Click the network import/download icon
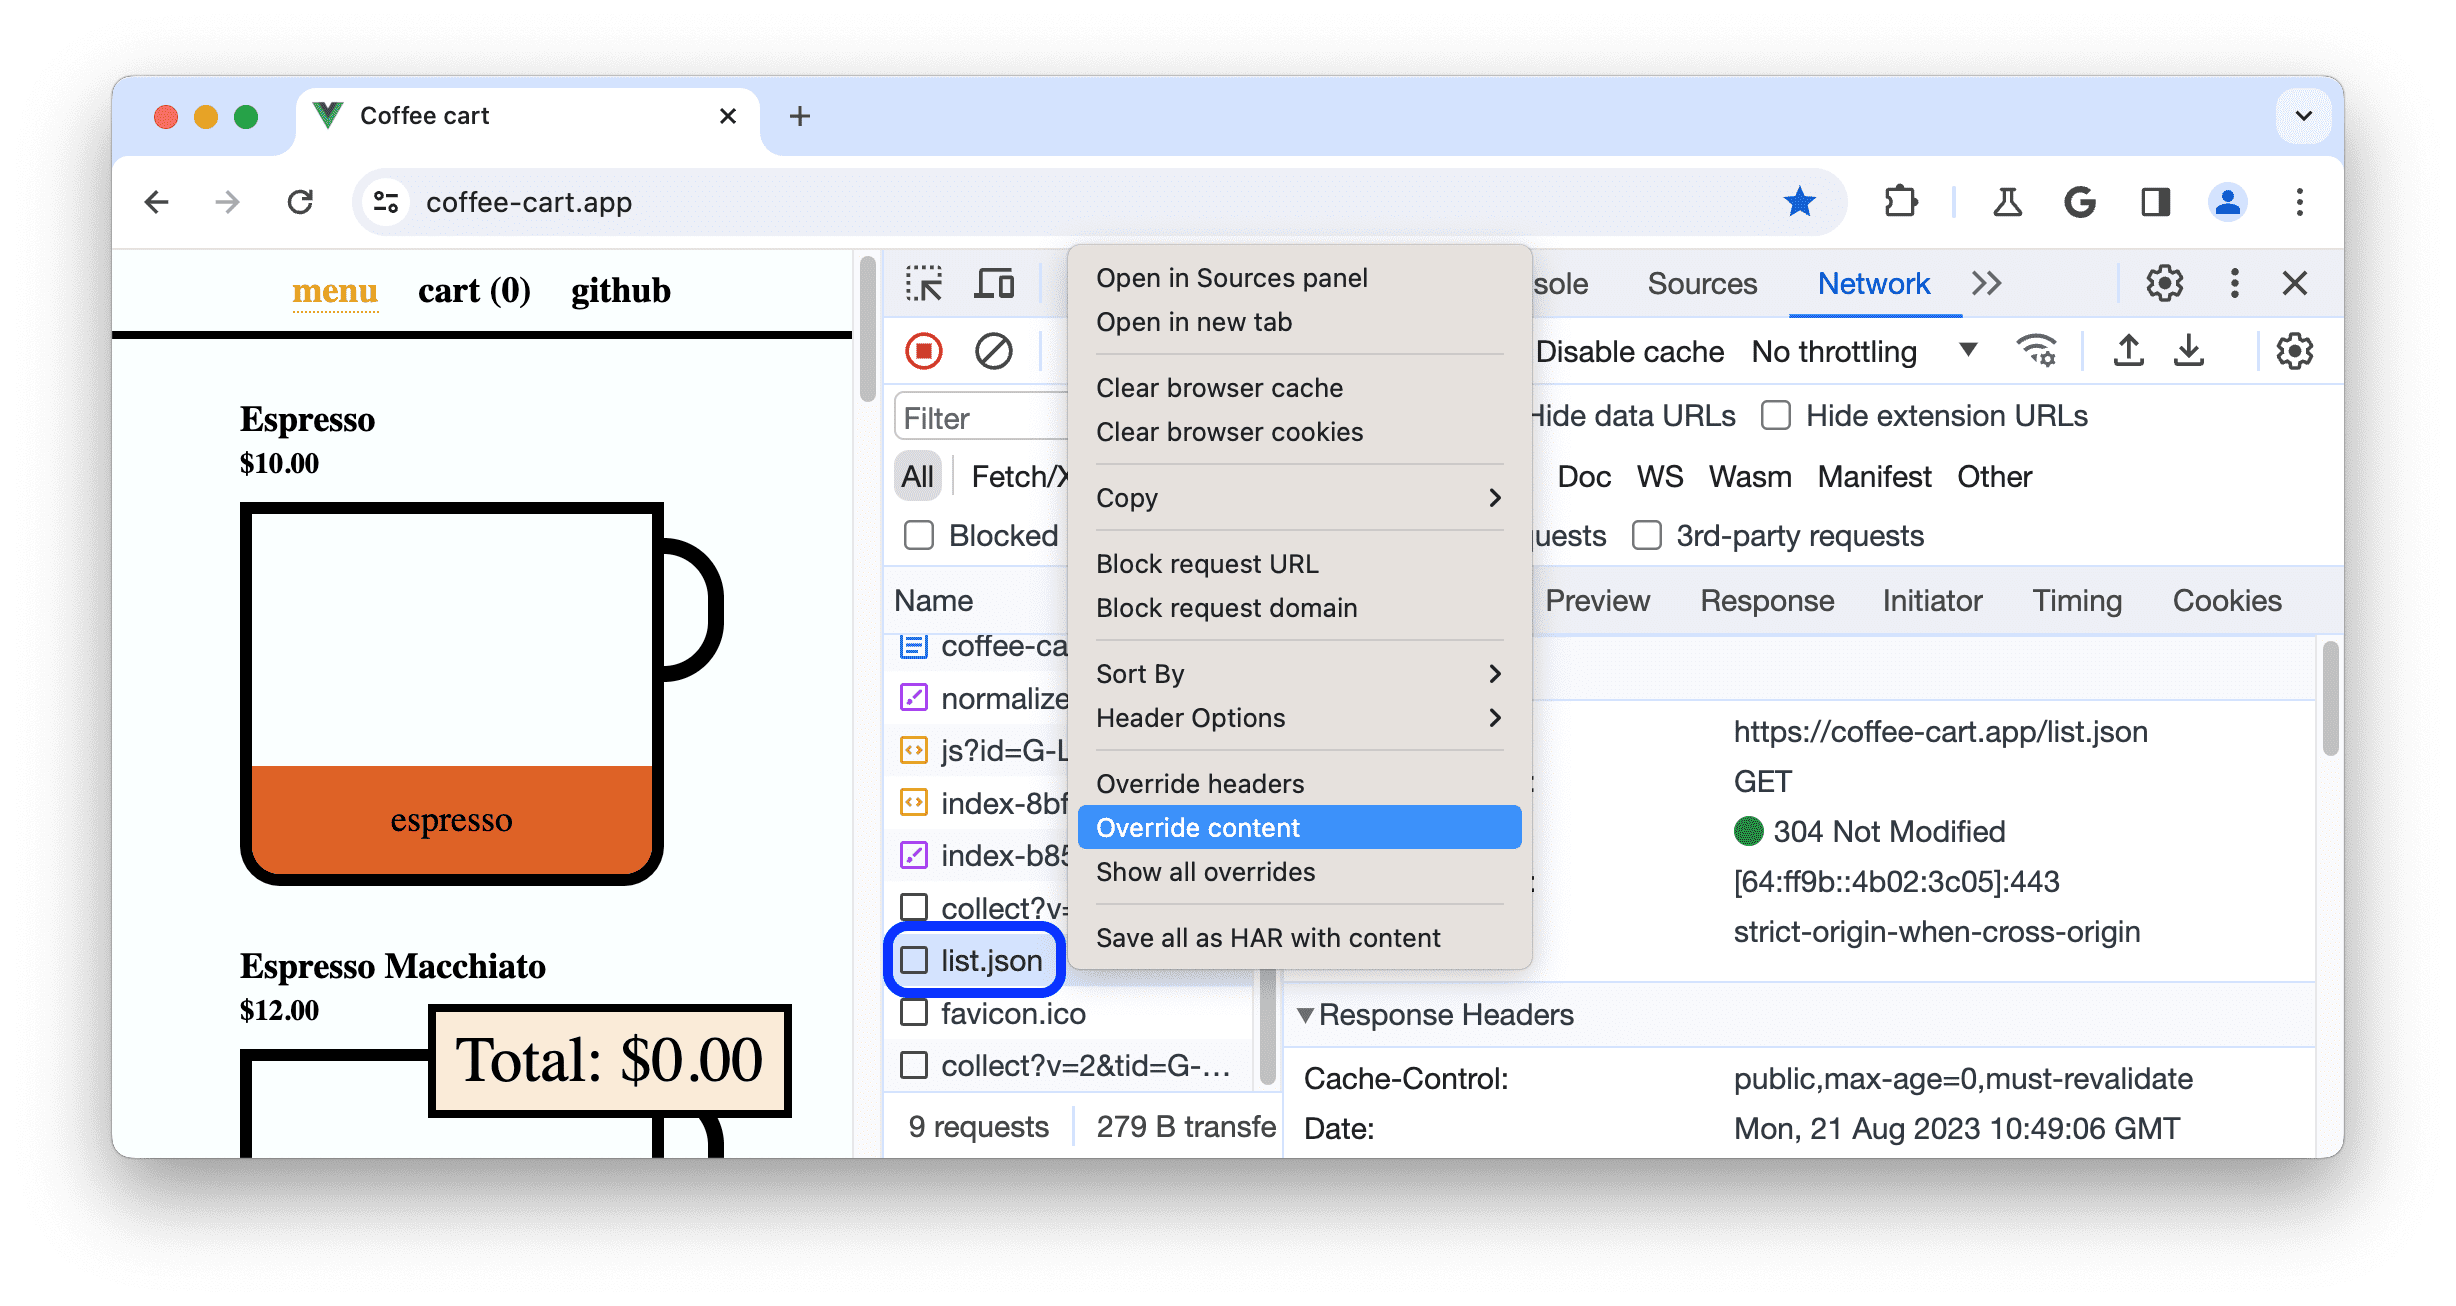Image resolution: width=2456 pixels, height=1306 pixels. pos(2190,351)
